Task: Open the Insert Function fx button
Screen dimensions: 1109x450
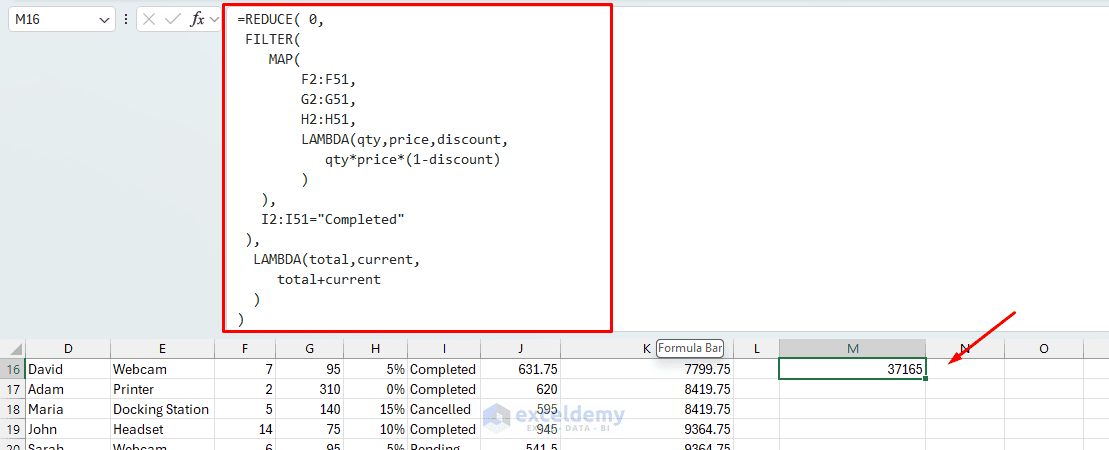Action: click(197, 20)
